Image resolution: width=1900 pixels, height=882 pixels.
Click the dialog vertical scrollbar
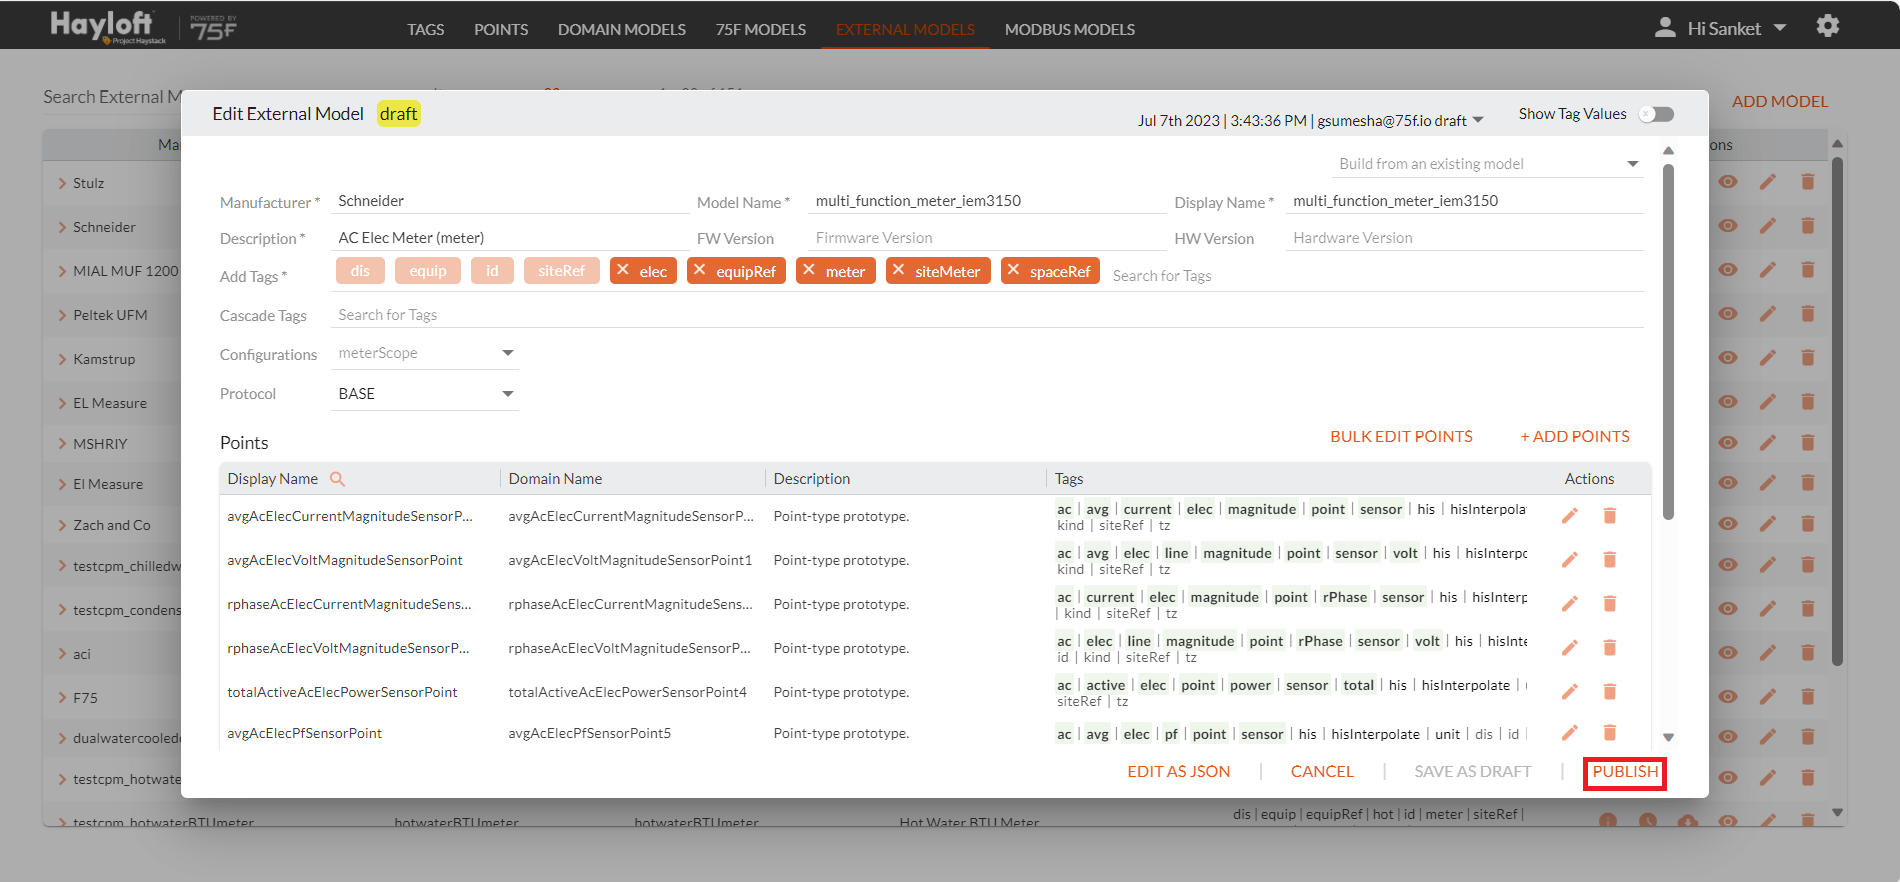point(1668,340)
